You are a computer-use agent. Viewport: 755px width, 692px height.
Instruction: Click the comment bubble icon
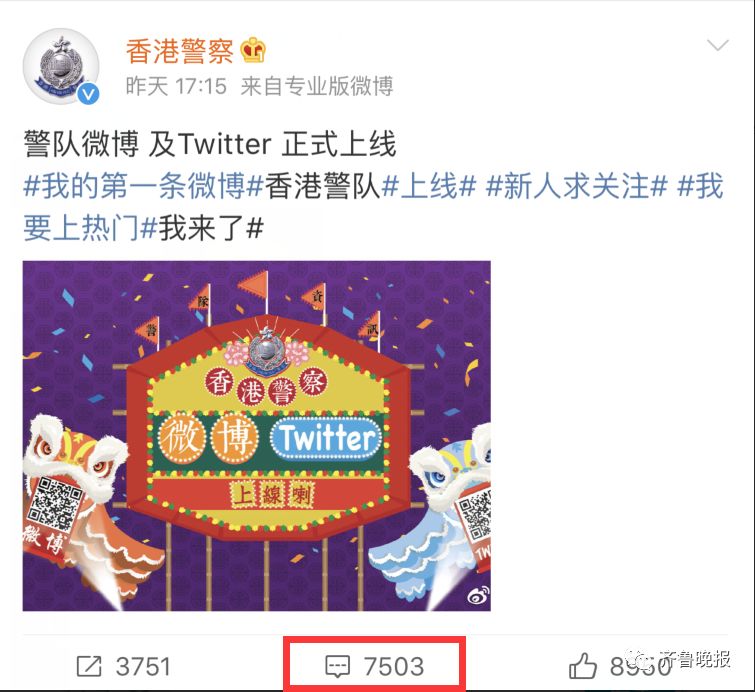tap(338, 666)
